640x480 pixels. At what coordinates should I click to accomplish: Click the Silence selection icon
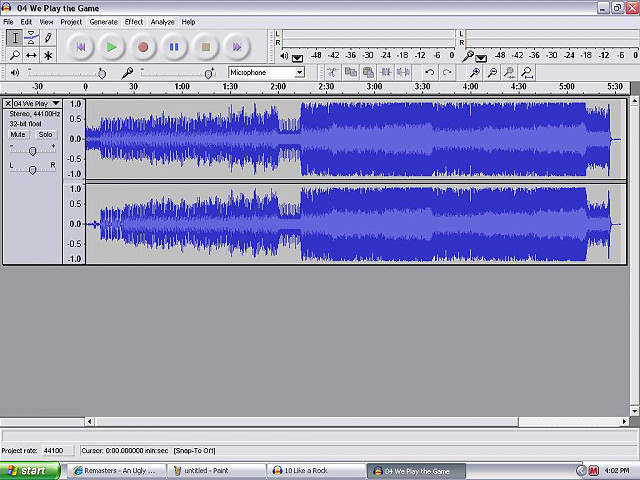[x=403, y=73]
